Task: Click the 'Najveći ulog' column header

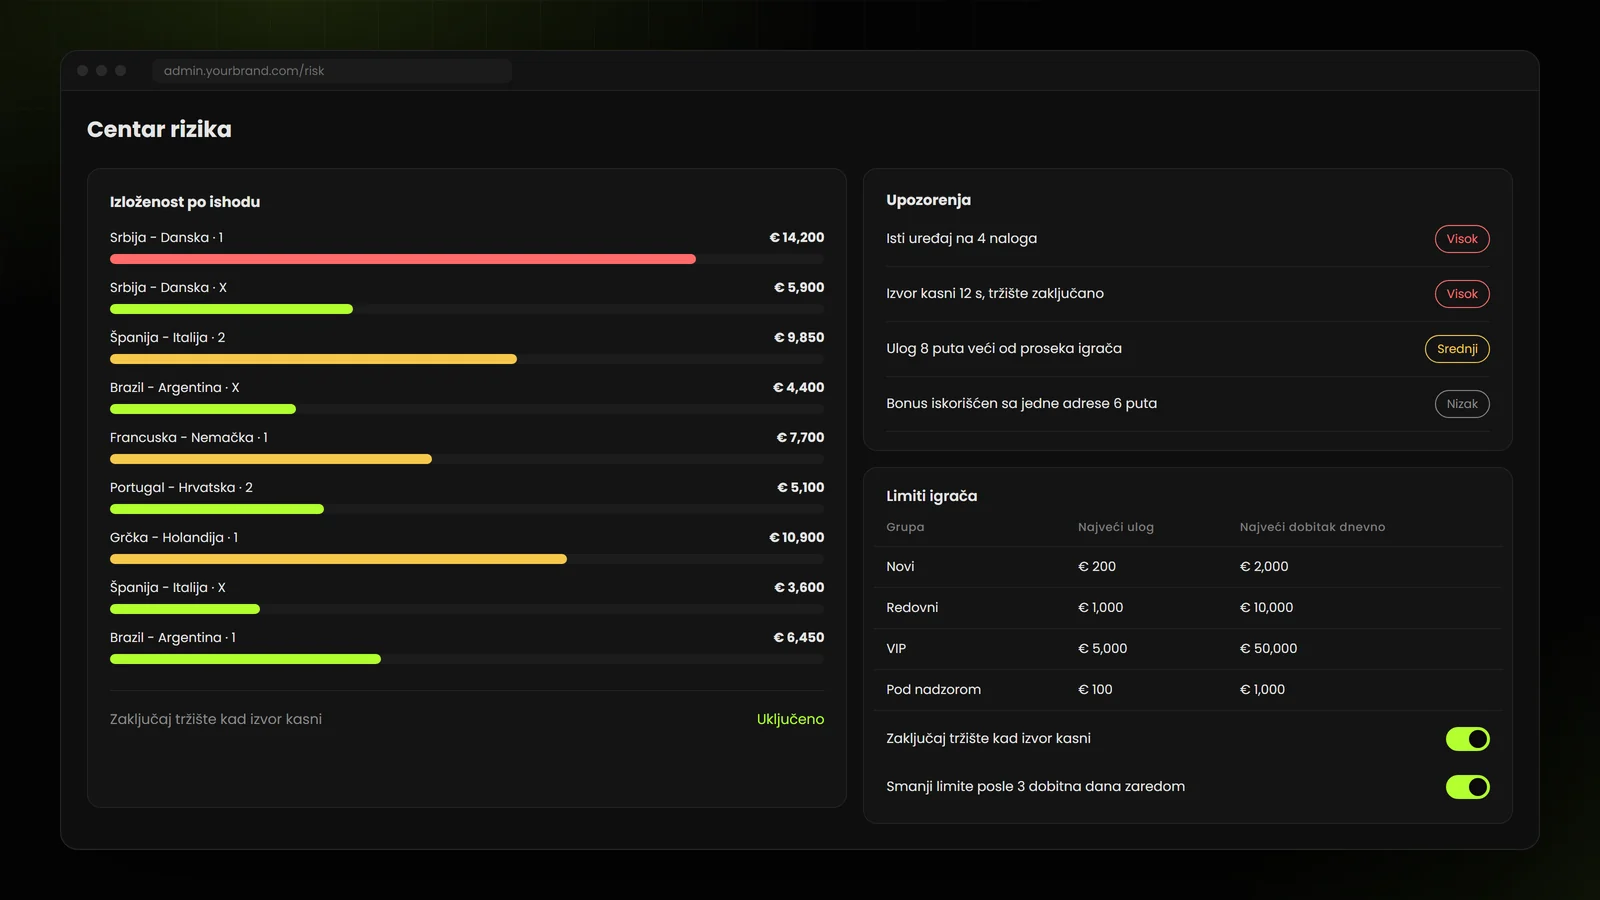Action: click(1116, 527)
